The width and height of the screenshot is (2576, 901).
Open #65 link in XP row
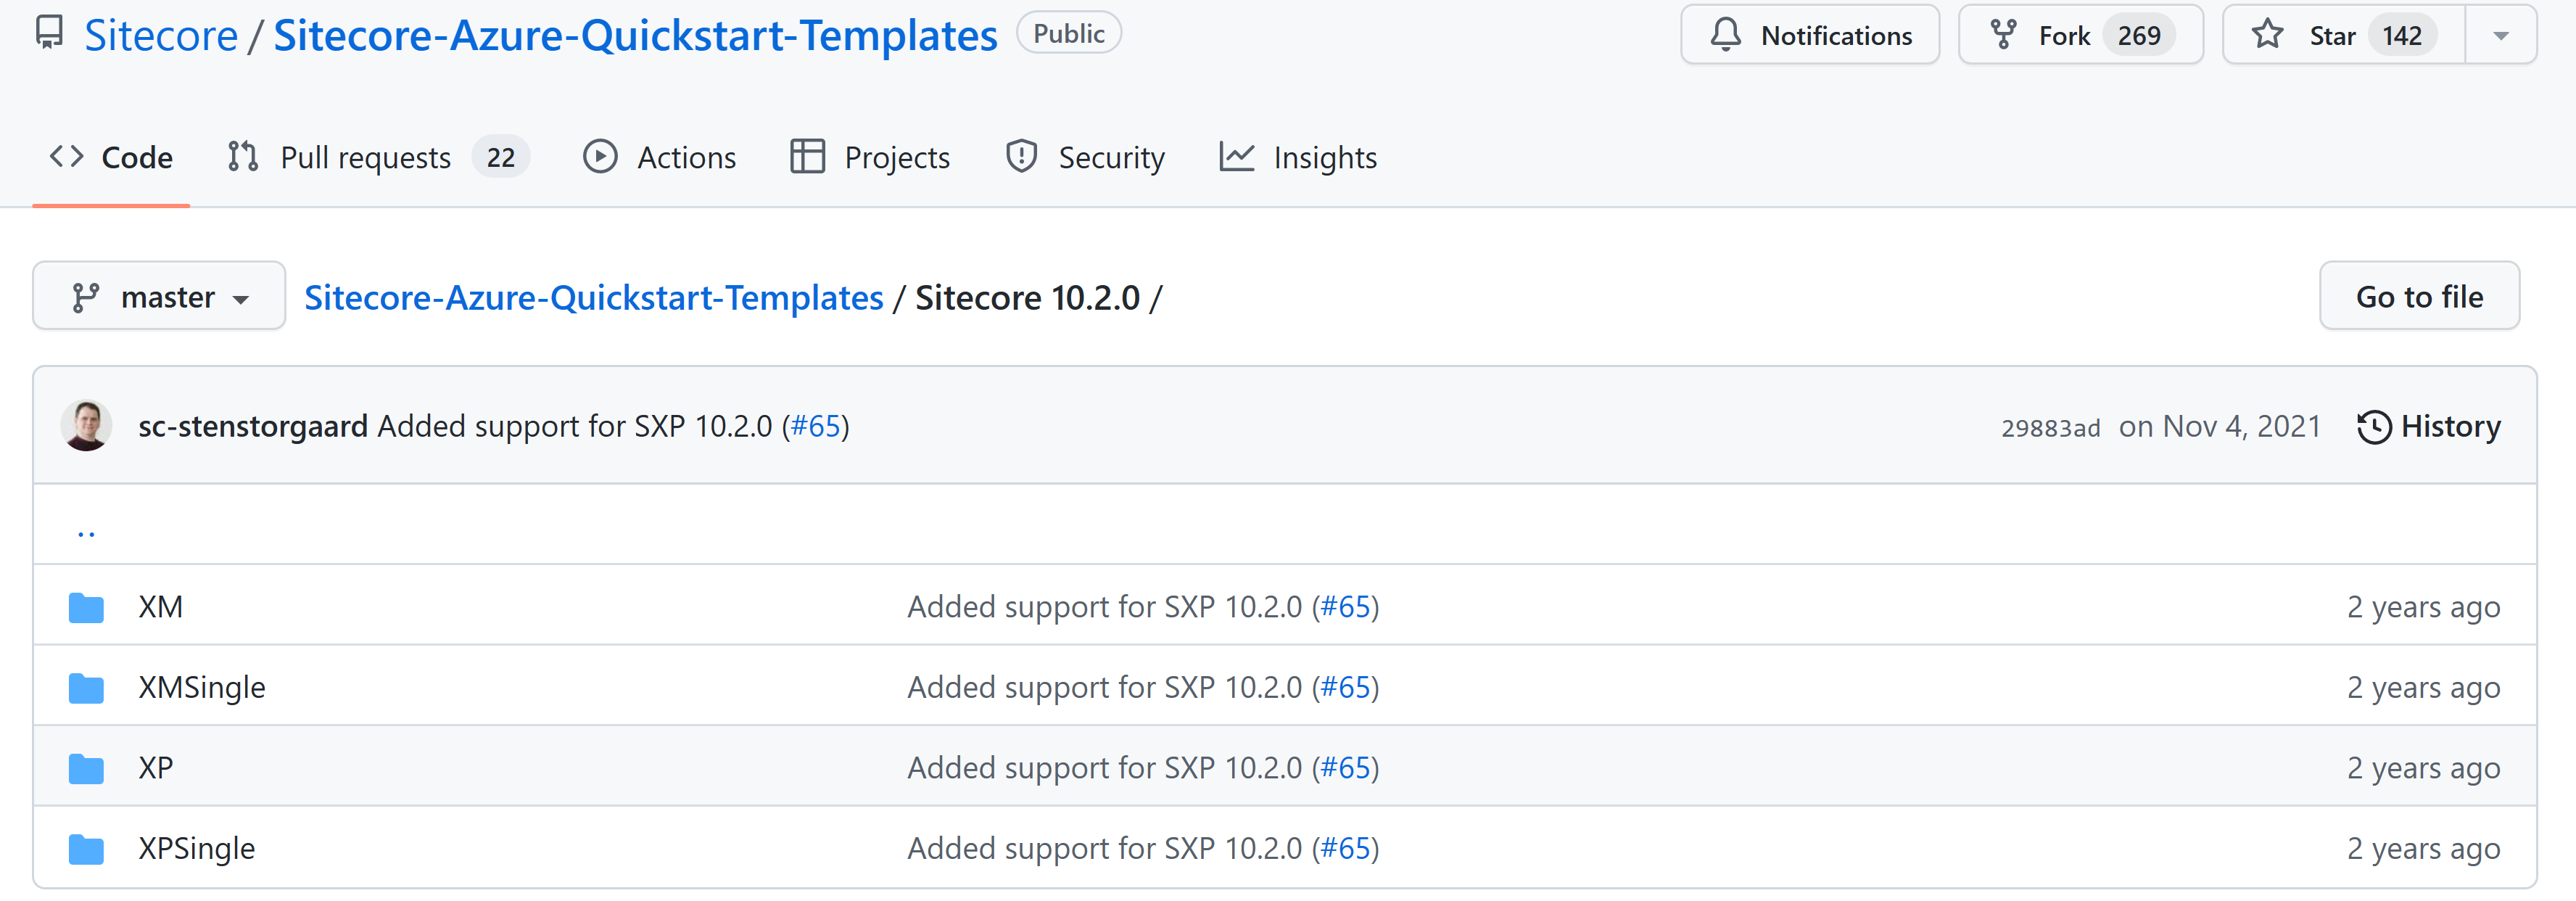[x=1346, y=767]
